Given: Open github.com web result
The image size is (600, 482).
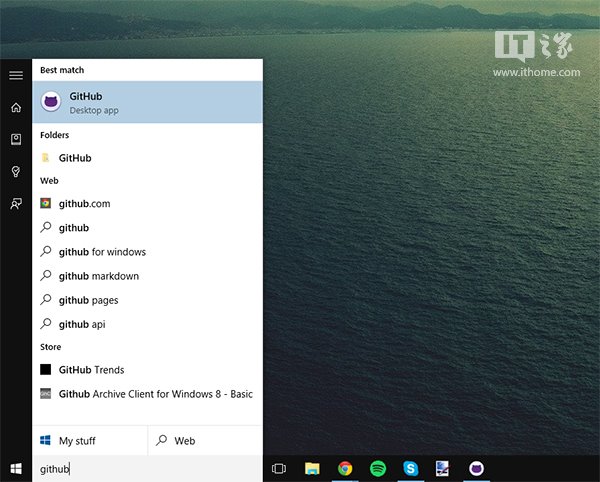Looking at the screenshot, I should point(147,204).
